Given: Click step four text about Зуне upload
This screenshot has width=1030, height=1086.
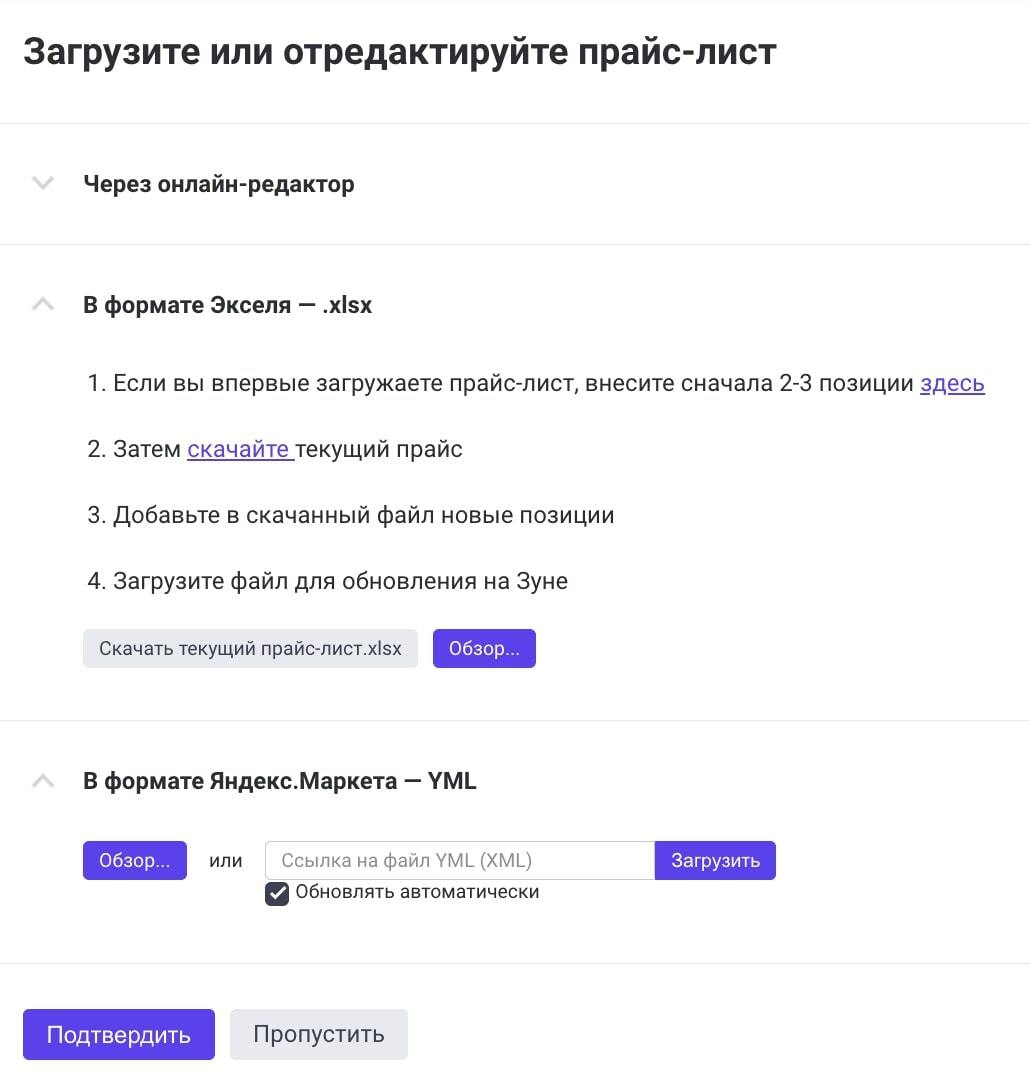Looking at the screenshot, I should pyautogui.click(x=328, y=581).
